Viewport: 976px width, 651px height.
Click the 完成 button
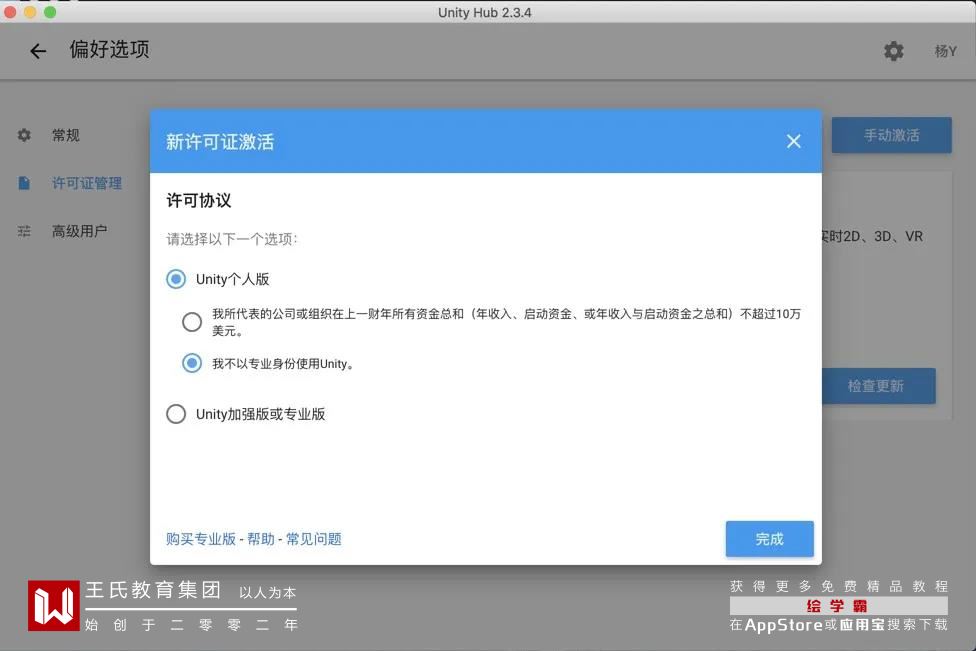tap(769, 539)
